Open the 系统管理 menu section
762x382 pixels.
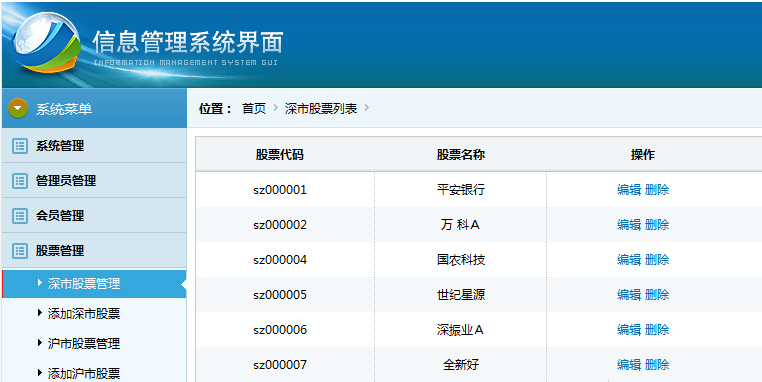click(94, 146)
